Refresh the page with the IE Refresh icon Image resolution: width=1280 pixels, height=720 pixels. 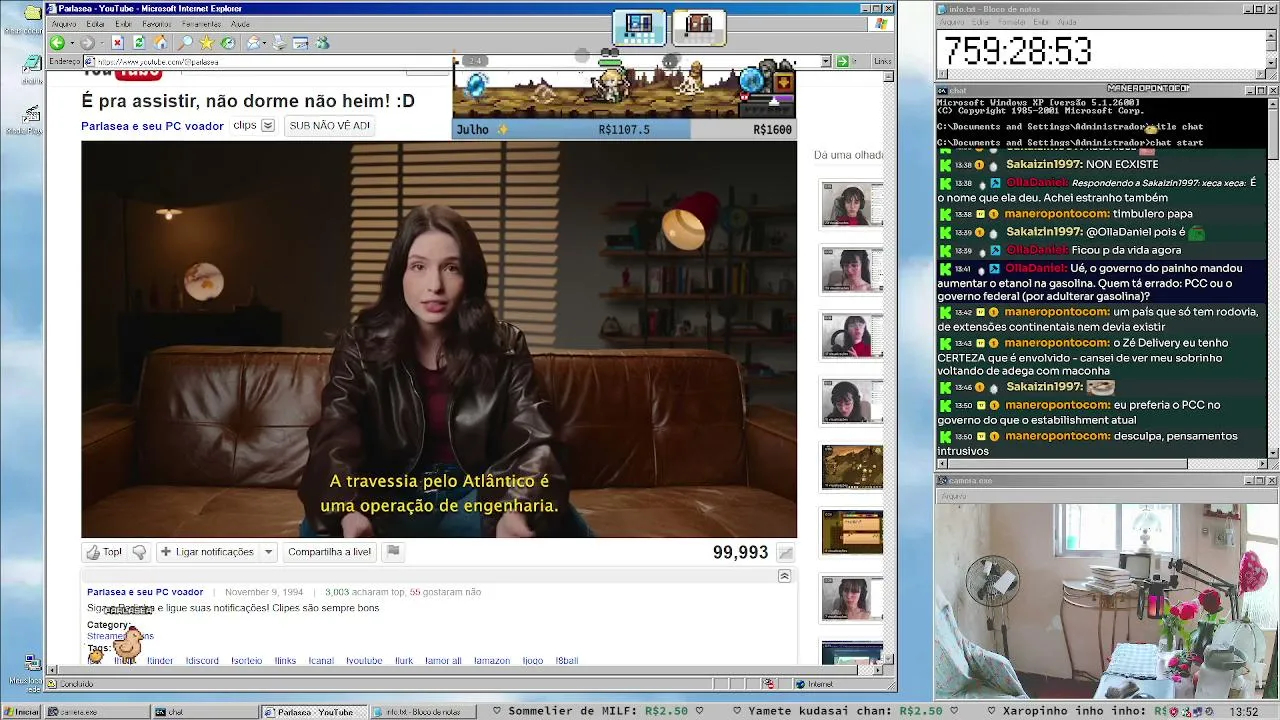(139, 43)
